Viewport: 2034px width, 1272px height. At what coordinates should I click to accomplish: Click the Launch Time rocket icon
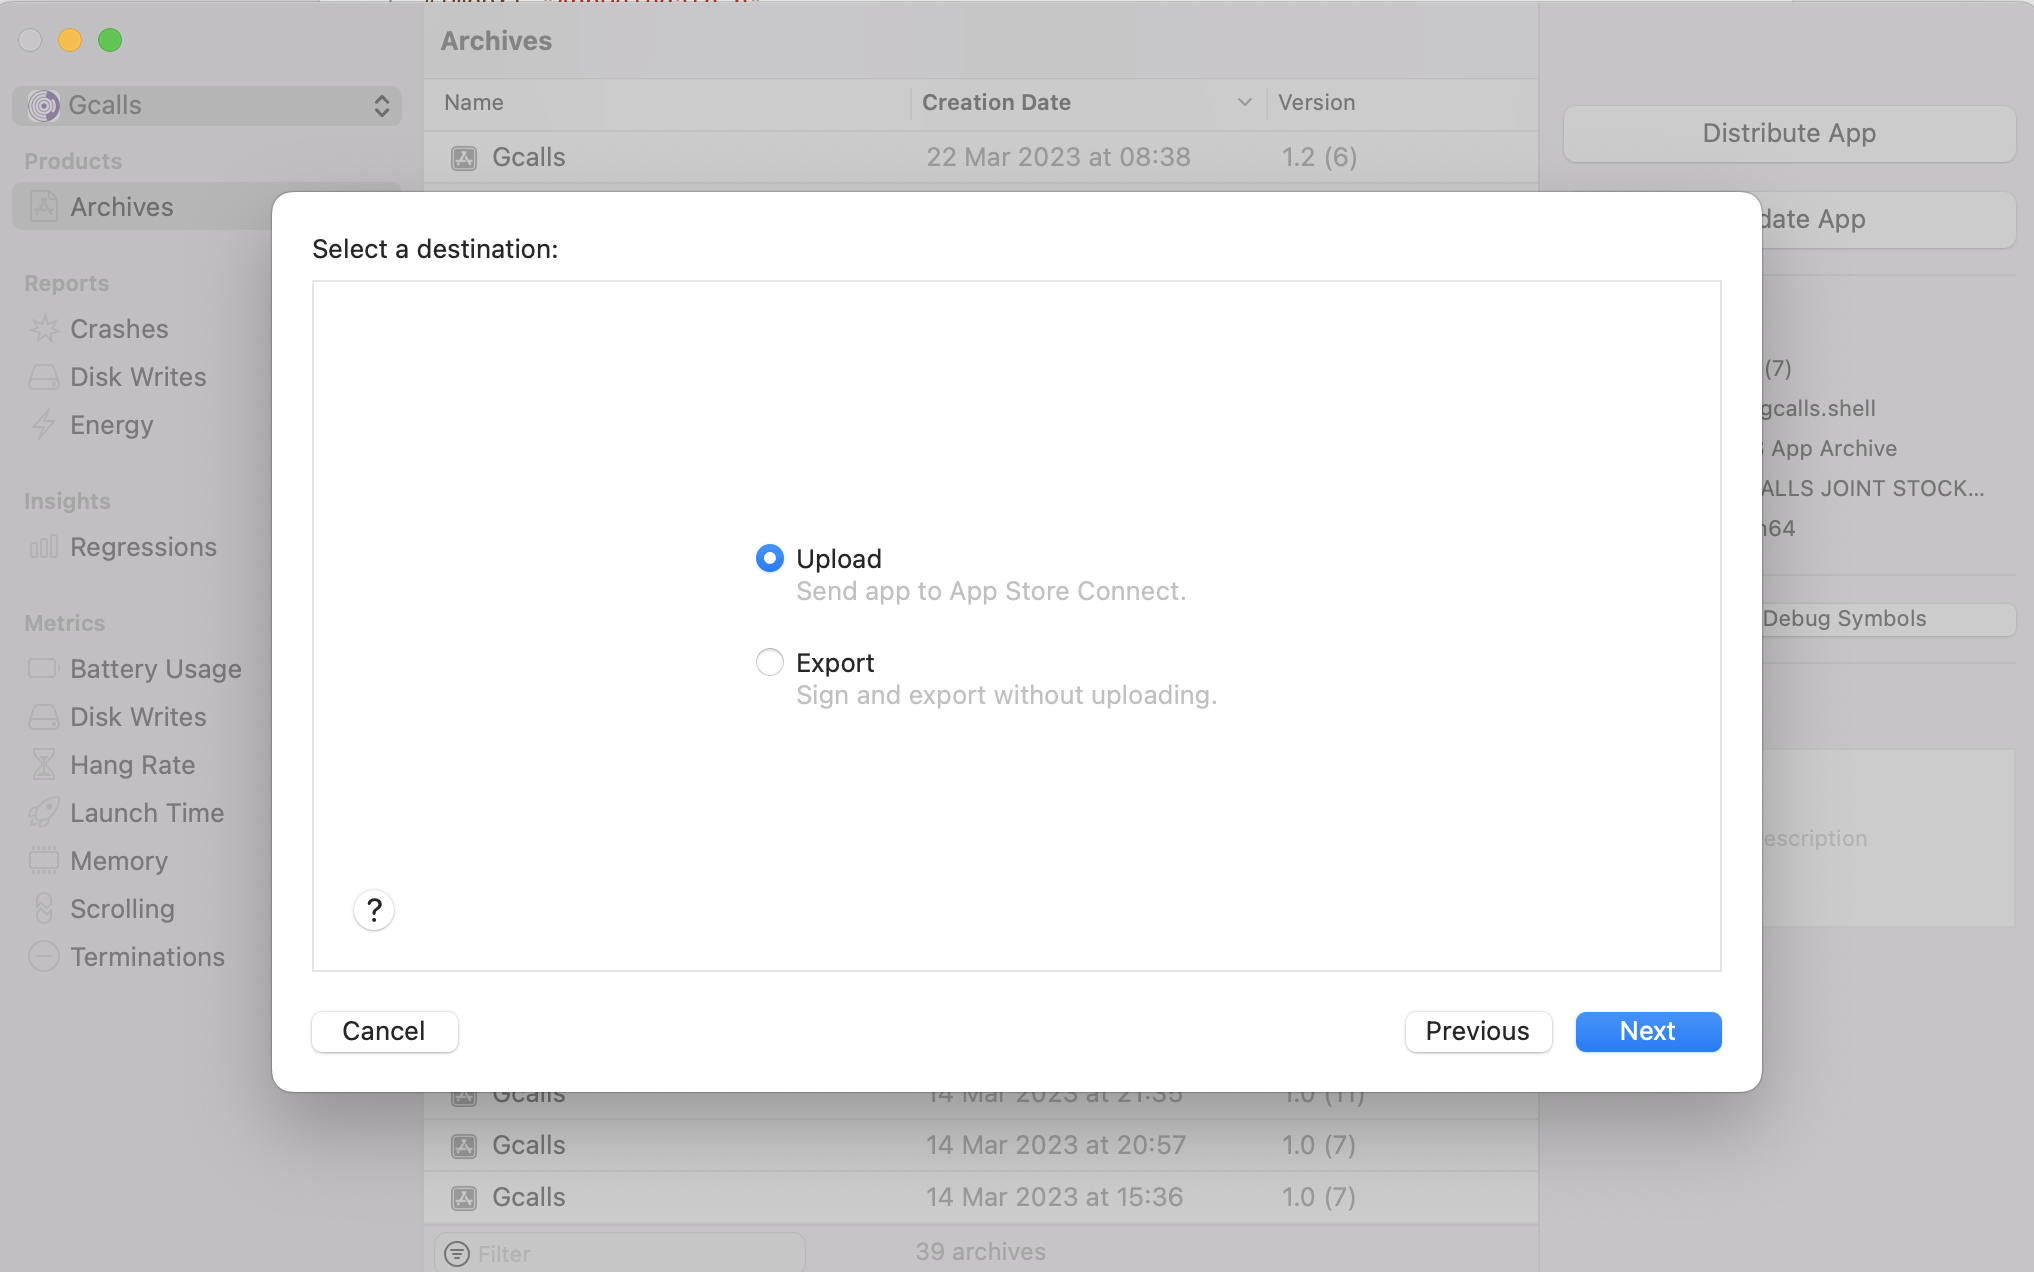[44, 813]
